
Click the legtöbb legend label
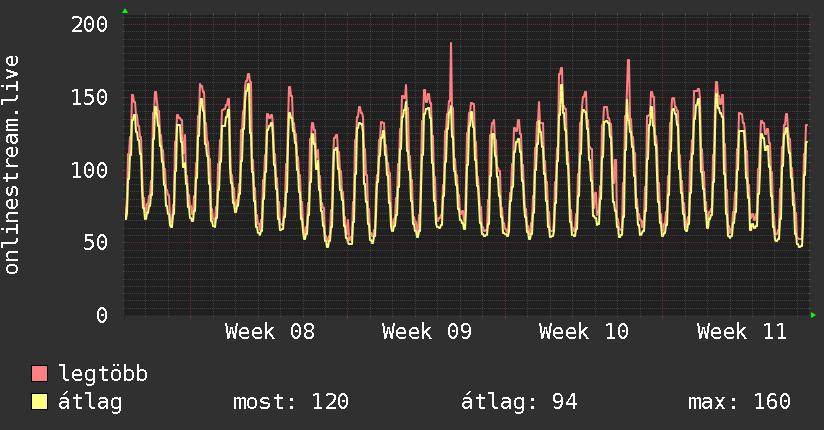(x=103, y=374)
